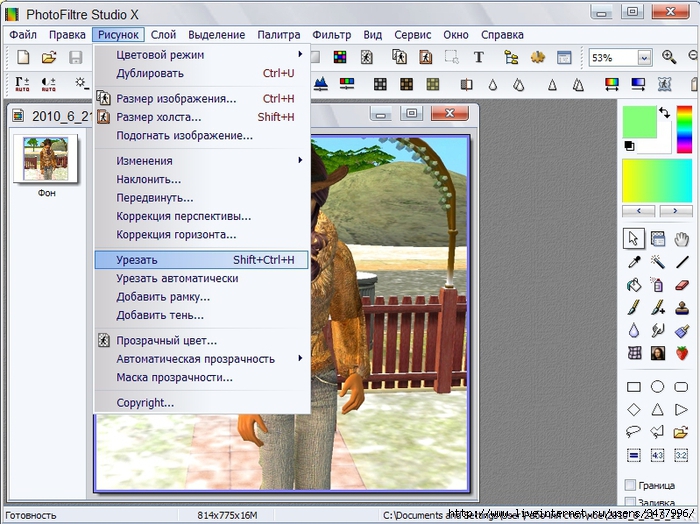Choose Copyright menu item
Screen dimensions: 700x524
click(x=201, y=403)
